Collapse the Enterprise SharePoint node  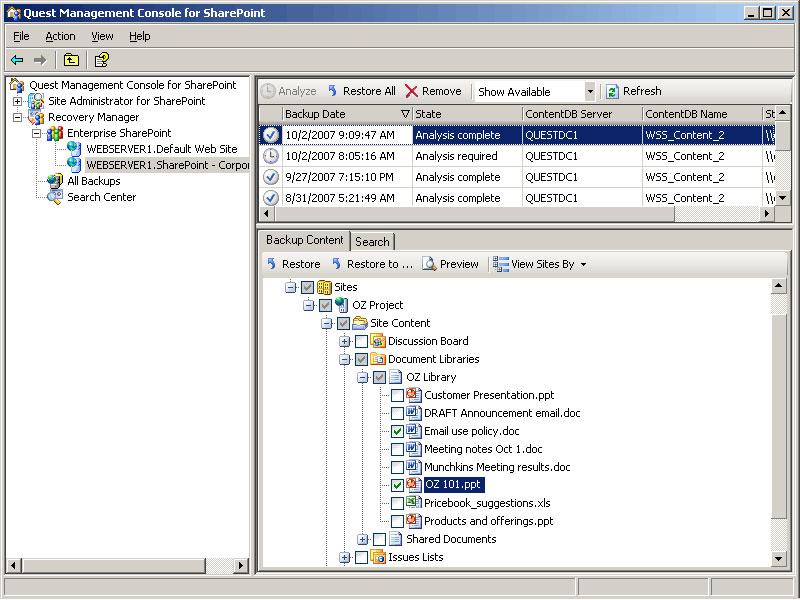tap(36, 134)
